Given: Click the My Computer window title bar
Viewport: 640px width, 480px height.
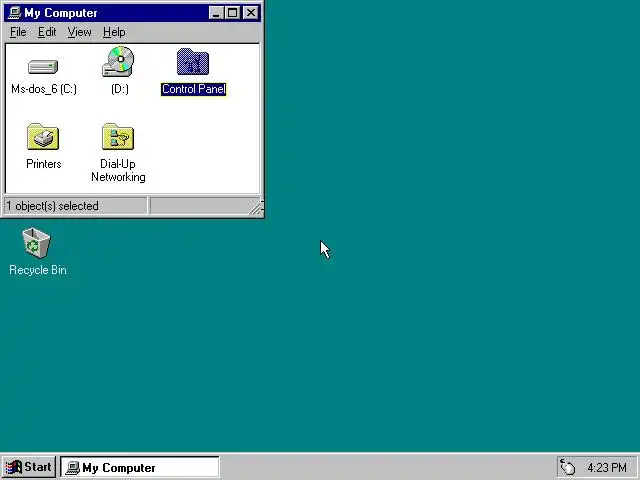Looking at the screenshot, I should pos(132,13).
